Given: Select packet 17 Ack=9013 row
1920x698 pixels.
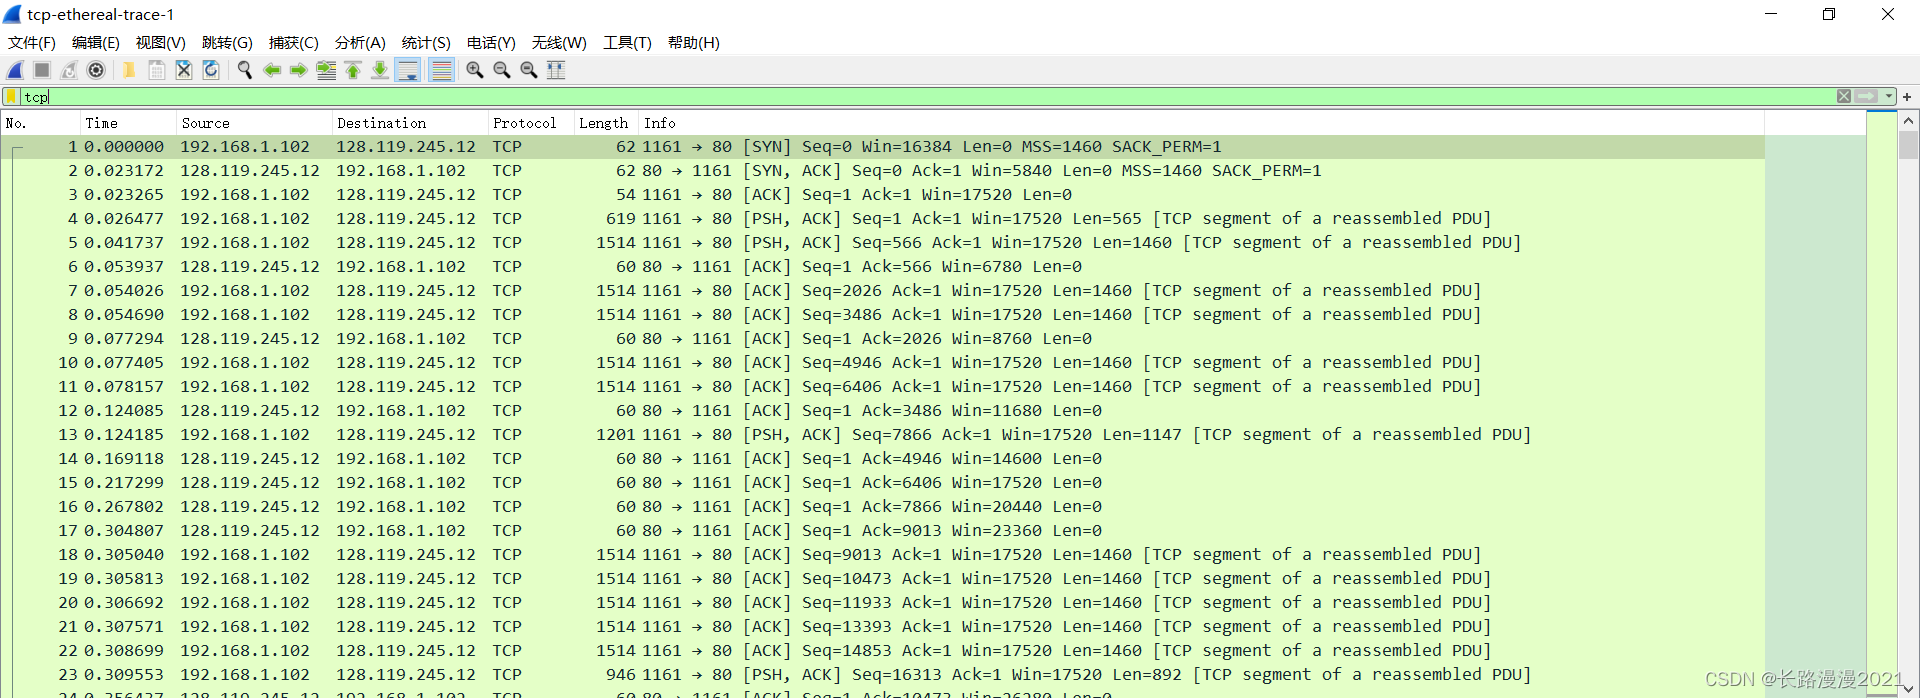Looking at the screenshot, I should pos(883,531).
